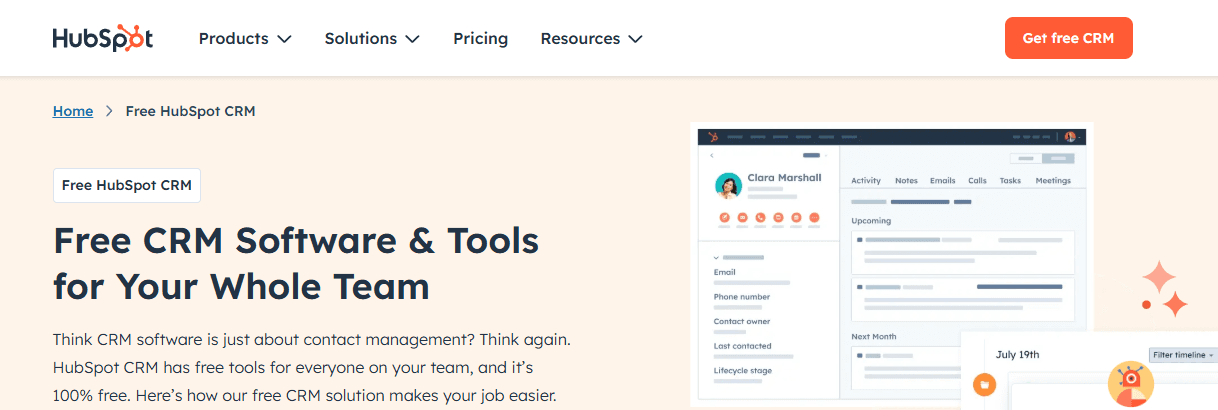Click the Free CRM Software & Tools heading

click(x=296, y=263)
